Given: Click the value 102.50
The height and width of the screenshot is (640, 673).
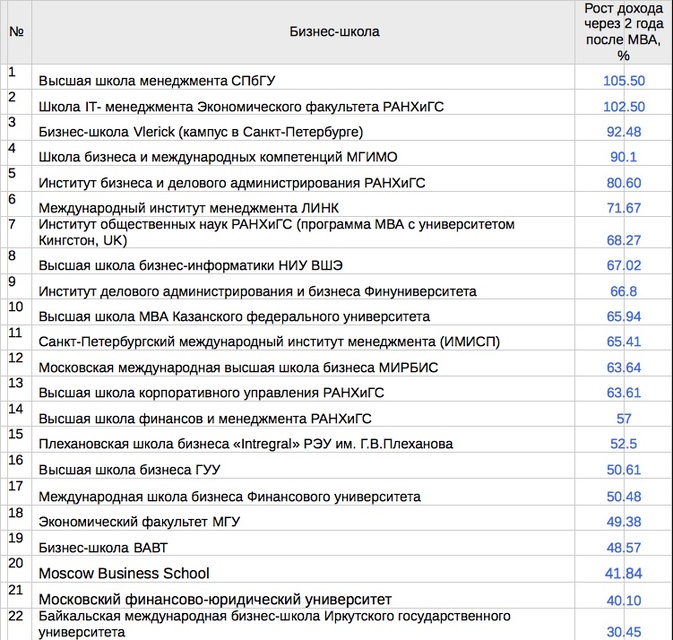Looking at the screenshot, I should 624,106.
